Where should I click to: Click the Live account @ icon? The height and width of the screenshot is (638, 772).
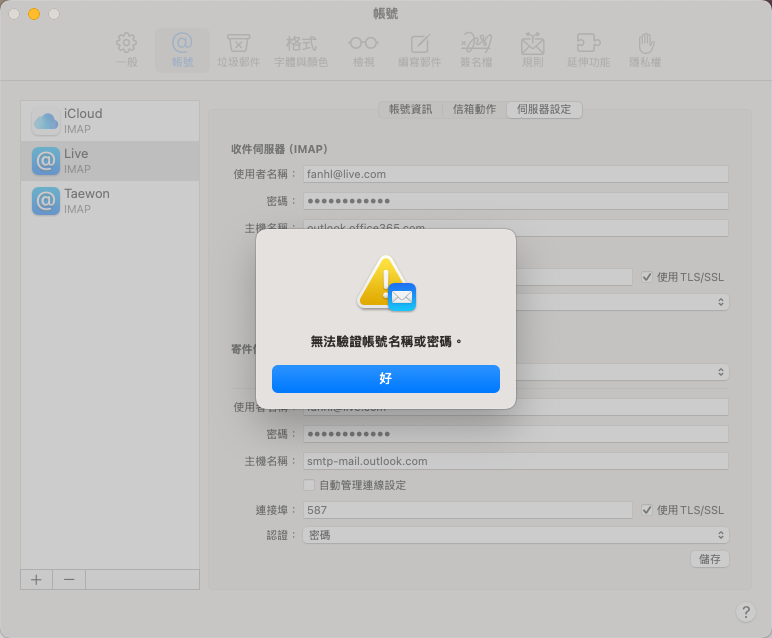tap(46, 161)
